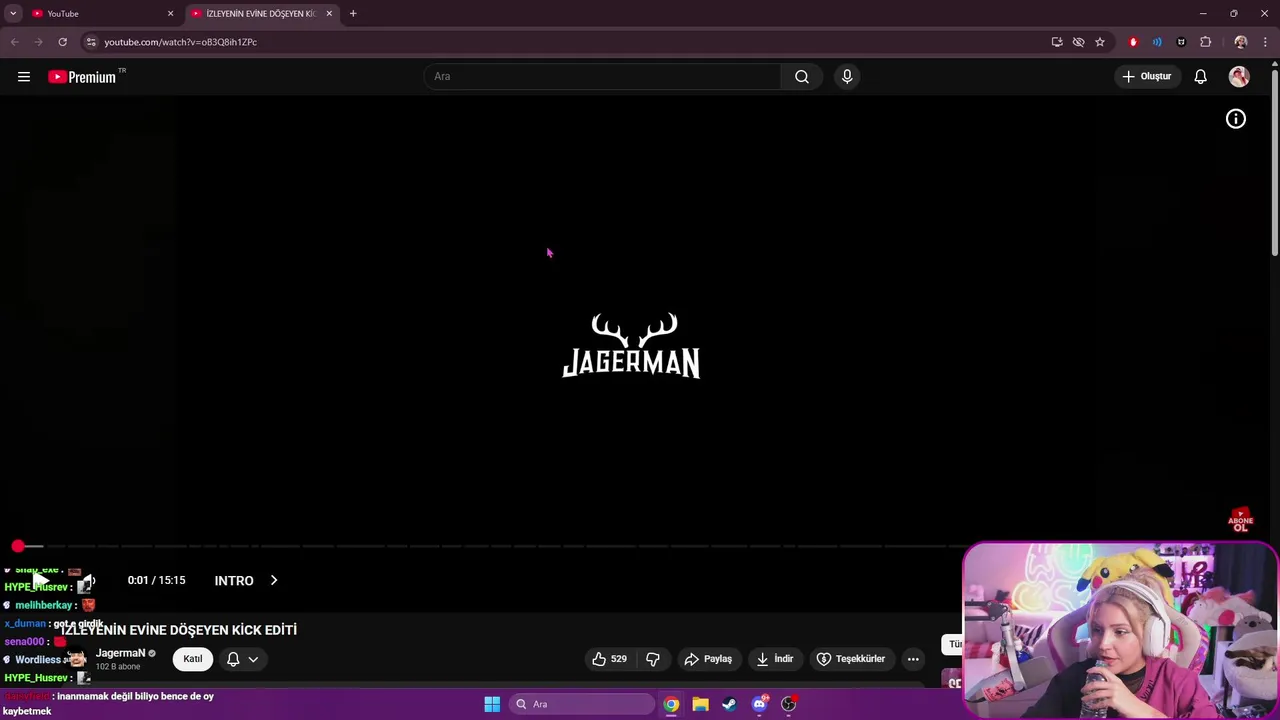Click the Windows taskbar search box
Screen dimensions: 1280x720
point(582,704)
